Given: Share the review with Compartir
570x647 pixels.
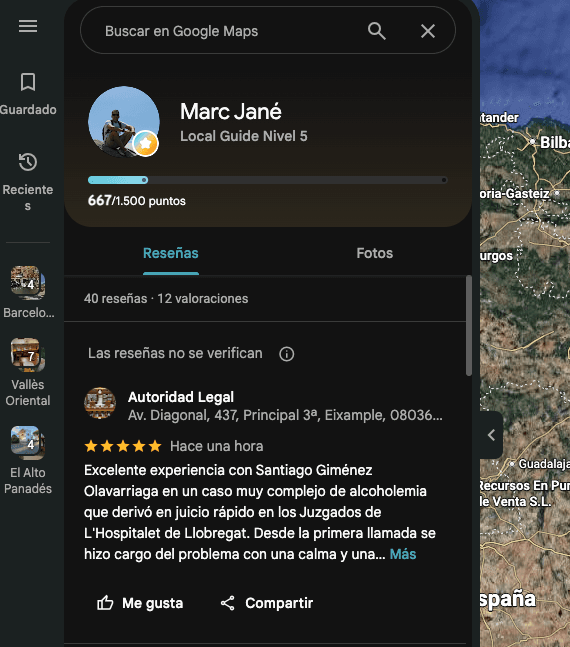Looking at the screenshot, I should 267,603.
